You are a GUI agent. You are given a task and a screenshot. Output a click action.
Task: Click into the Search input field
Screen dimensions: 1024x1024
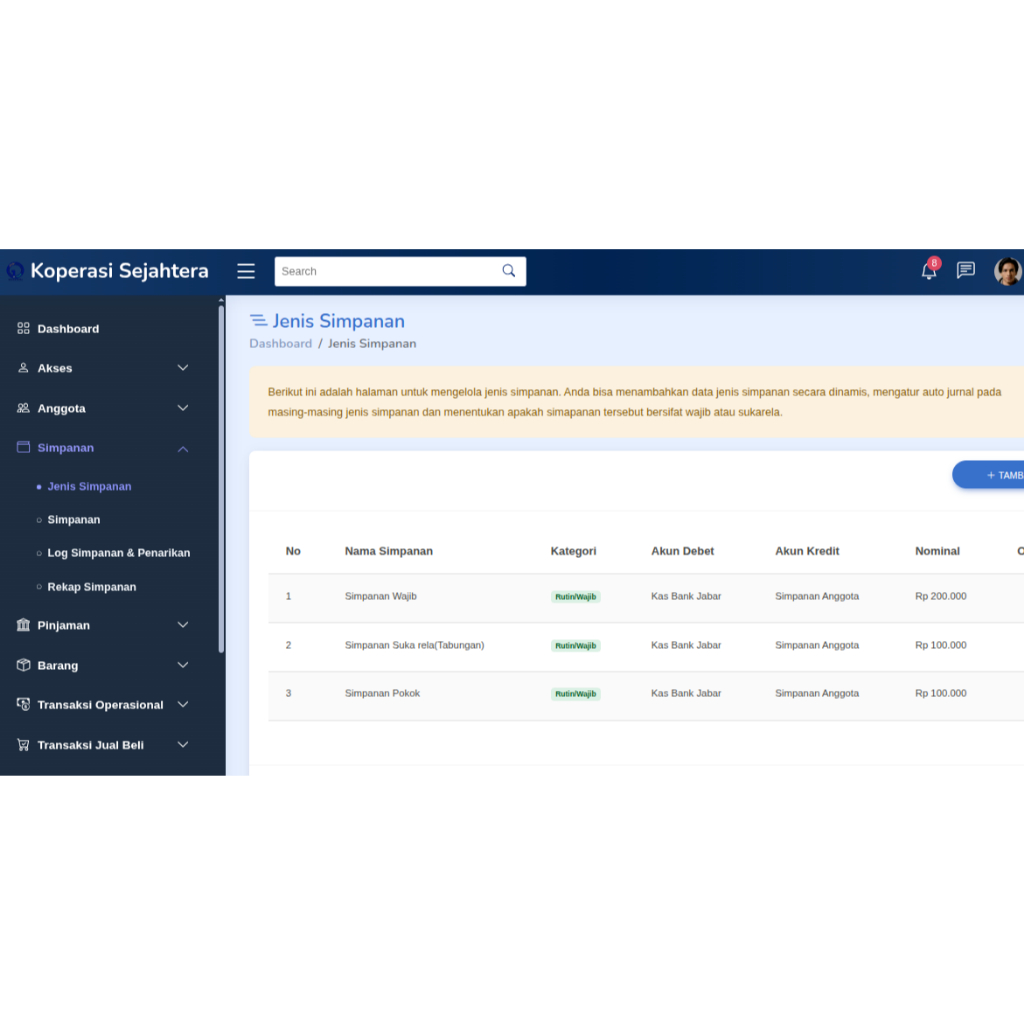385,271
